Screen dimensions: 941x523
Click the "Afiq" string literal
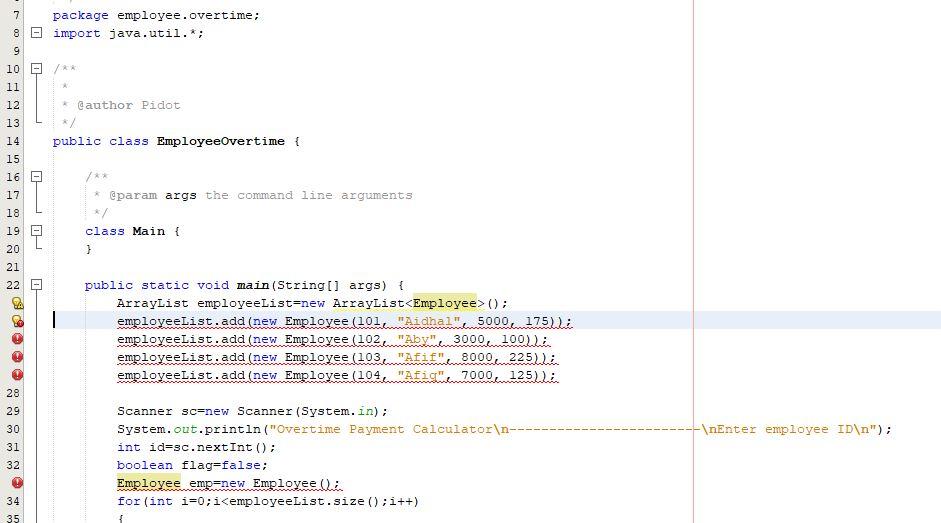coord(420,375)
